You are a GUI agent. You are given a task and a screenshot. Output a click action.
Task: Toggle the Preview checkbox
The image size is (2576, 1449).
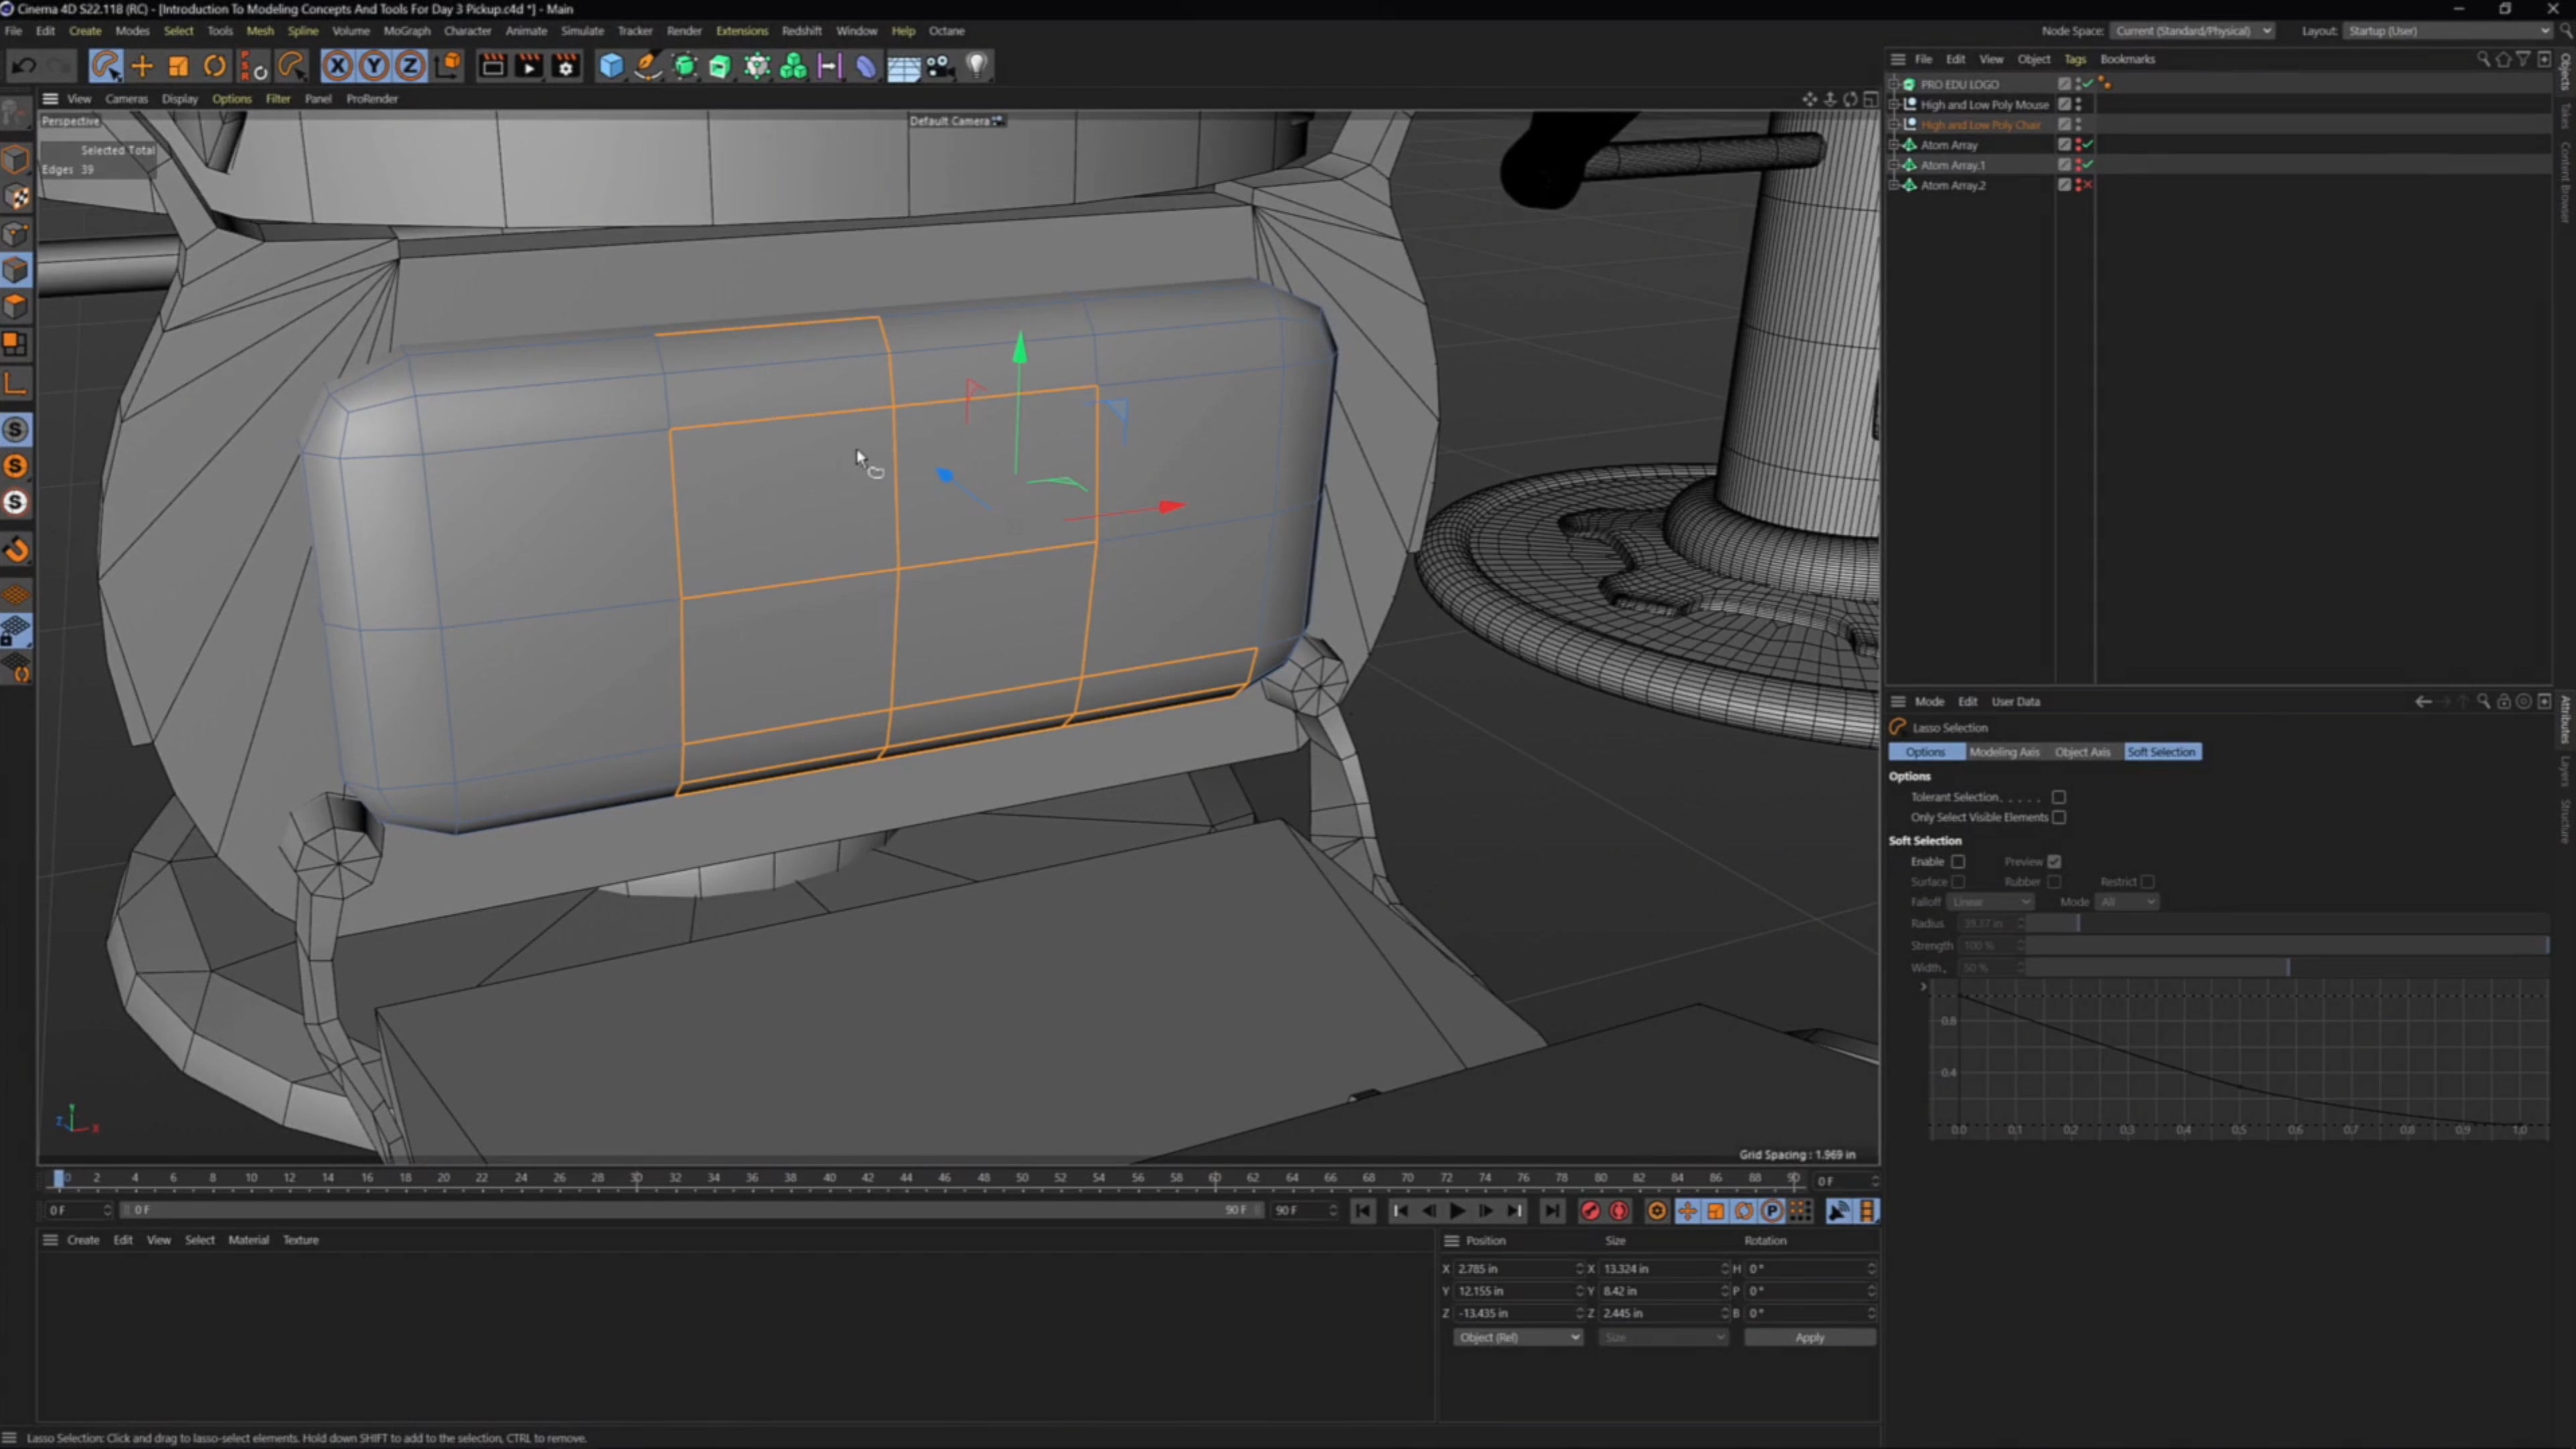tap(2054, 861)
